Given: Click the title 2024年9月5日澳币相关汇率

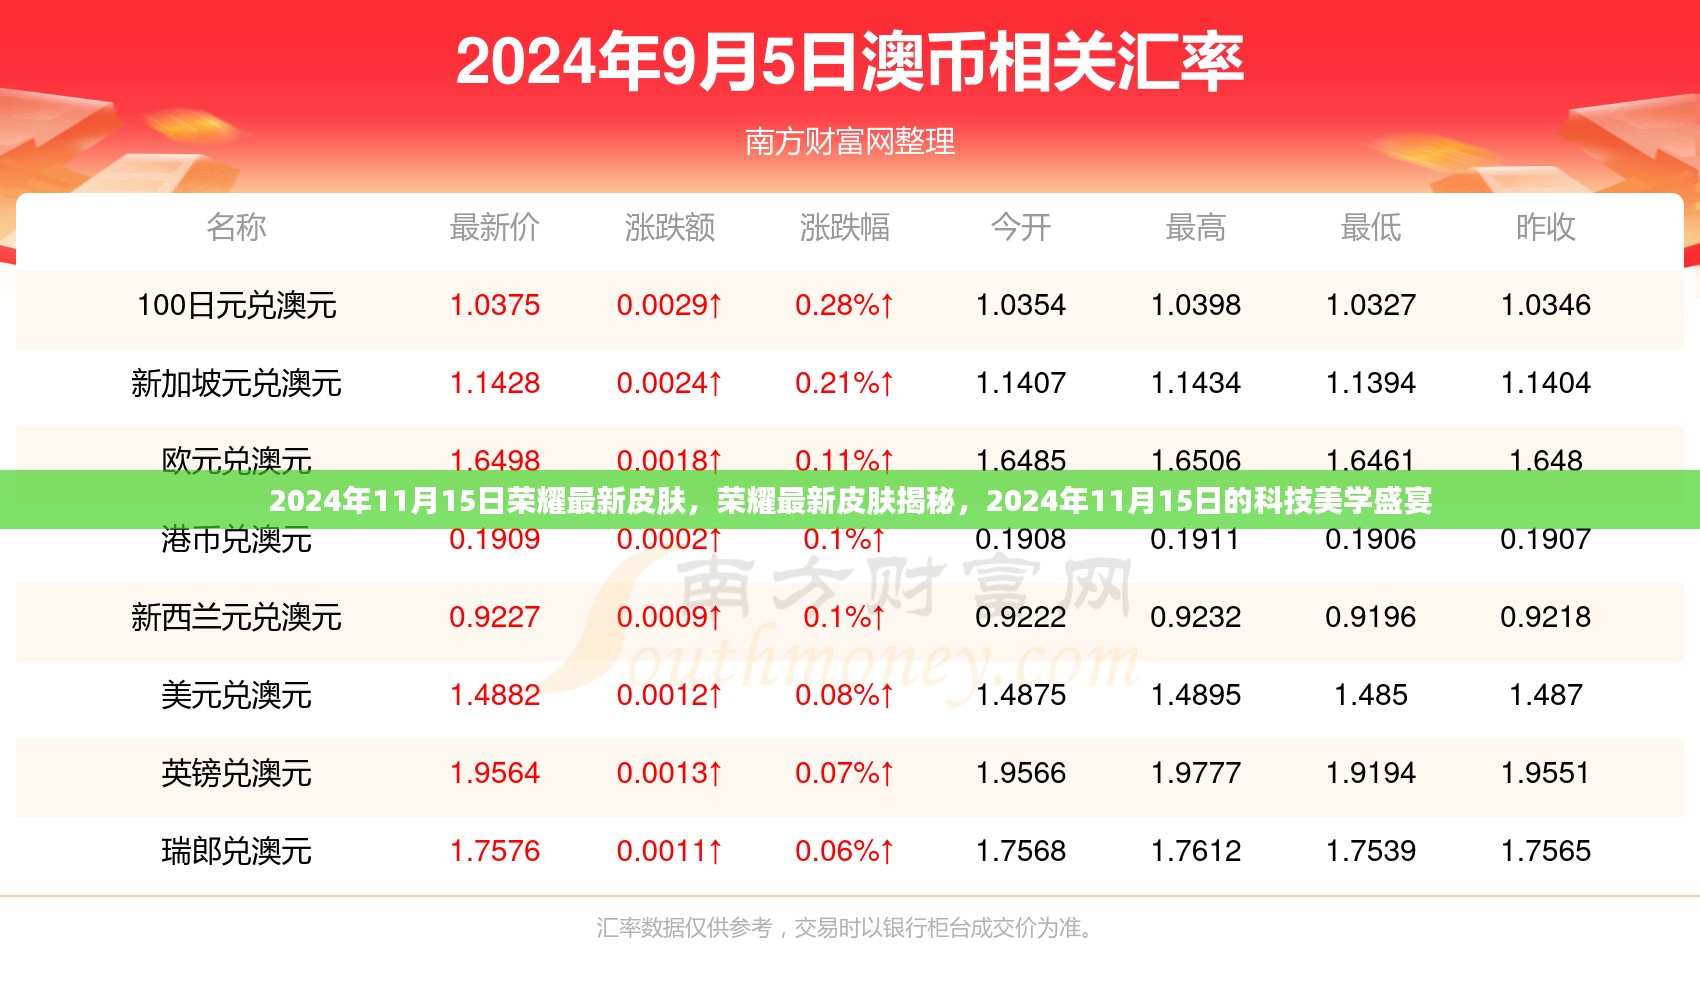Looking at the screenshot, I should pyautogui.click(x=850, y=62).
